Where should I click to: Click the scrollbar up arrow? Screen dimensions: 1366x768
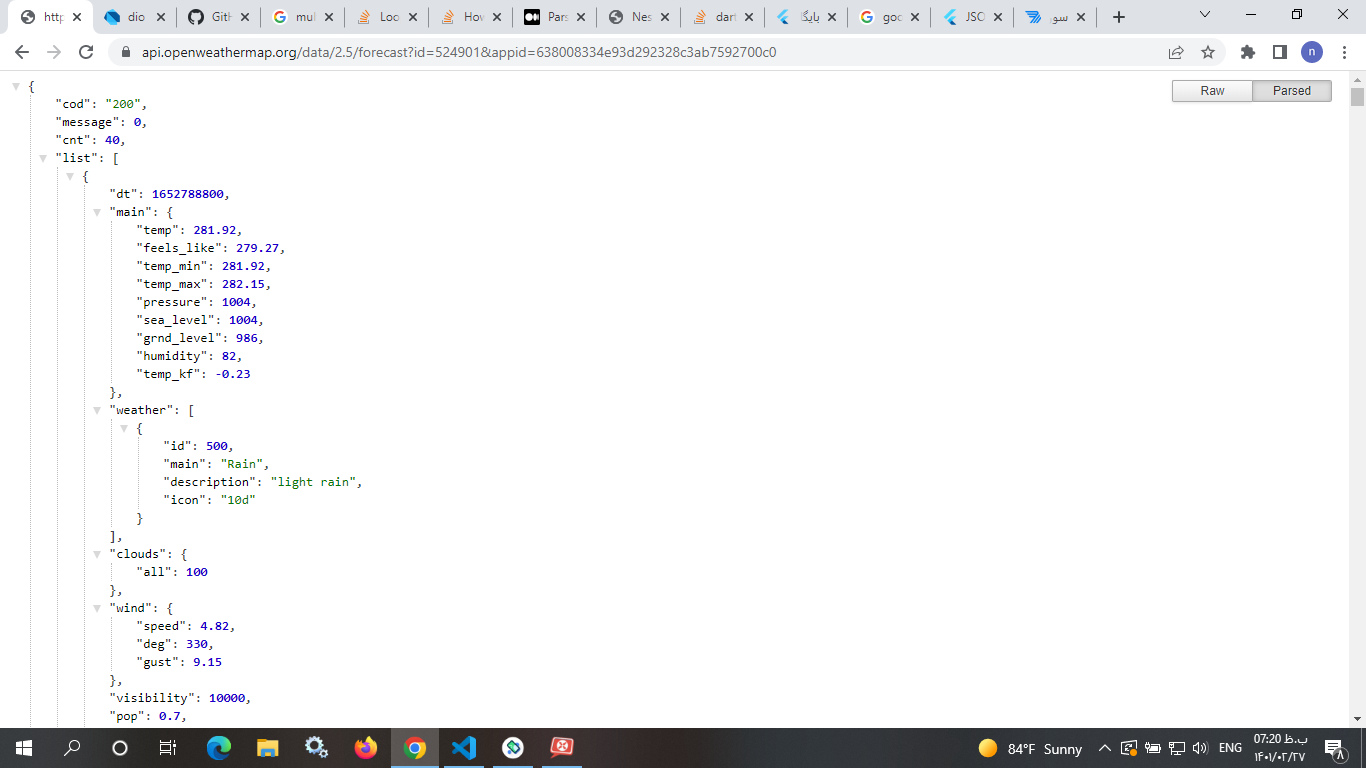click(x=1357, y=80)
